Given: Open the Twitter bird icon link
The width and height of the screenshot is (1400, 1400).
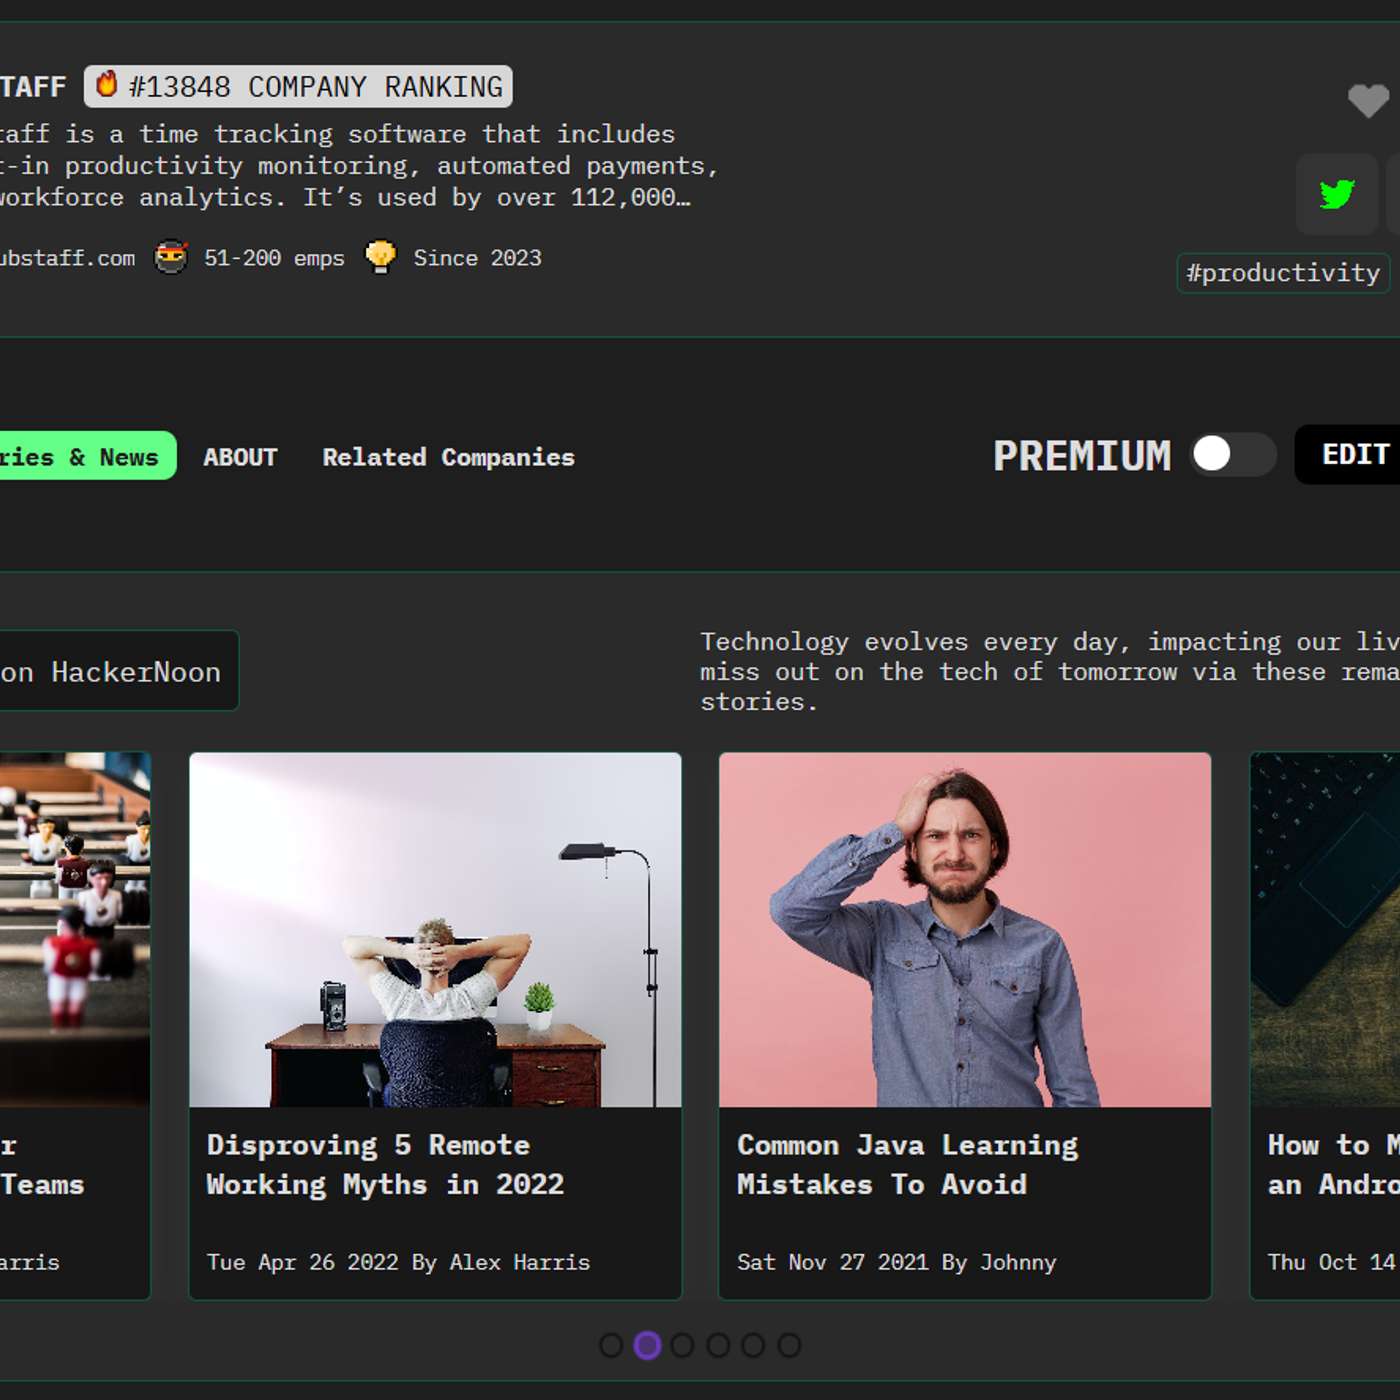Looking at the screenshot, I should point(1336,194).
